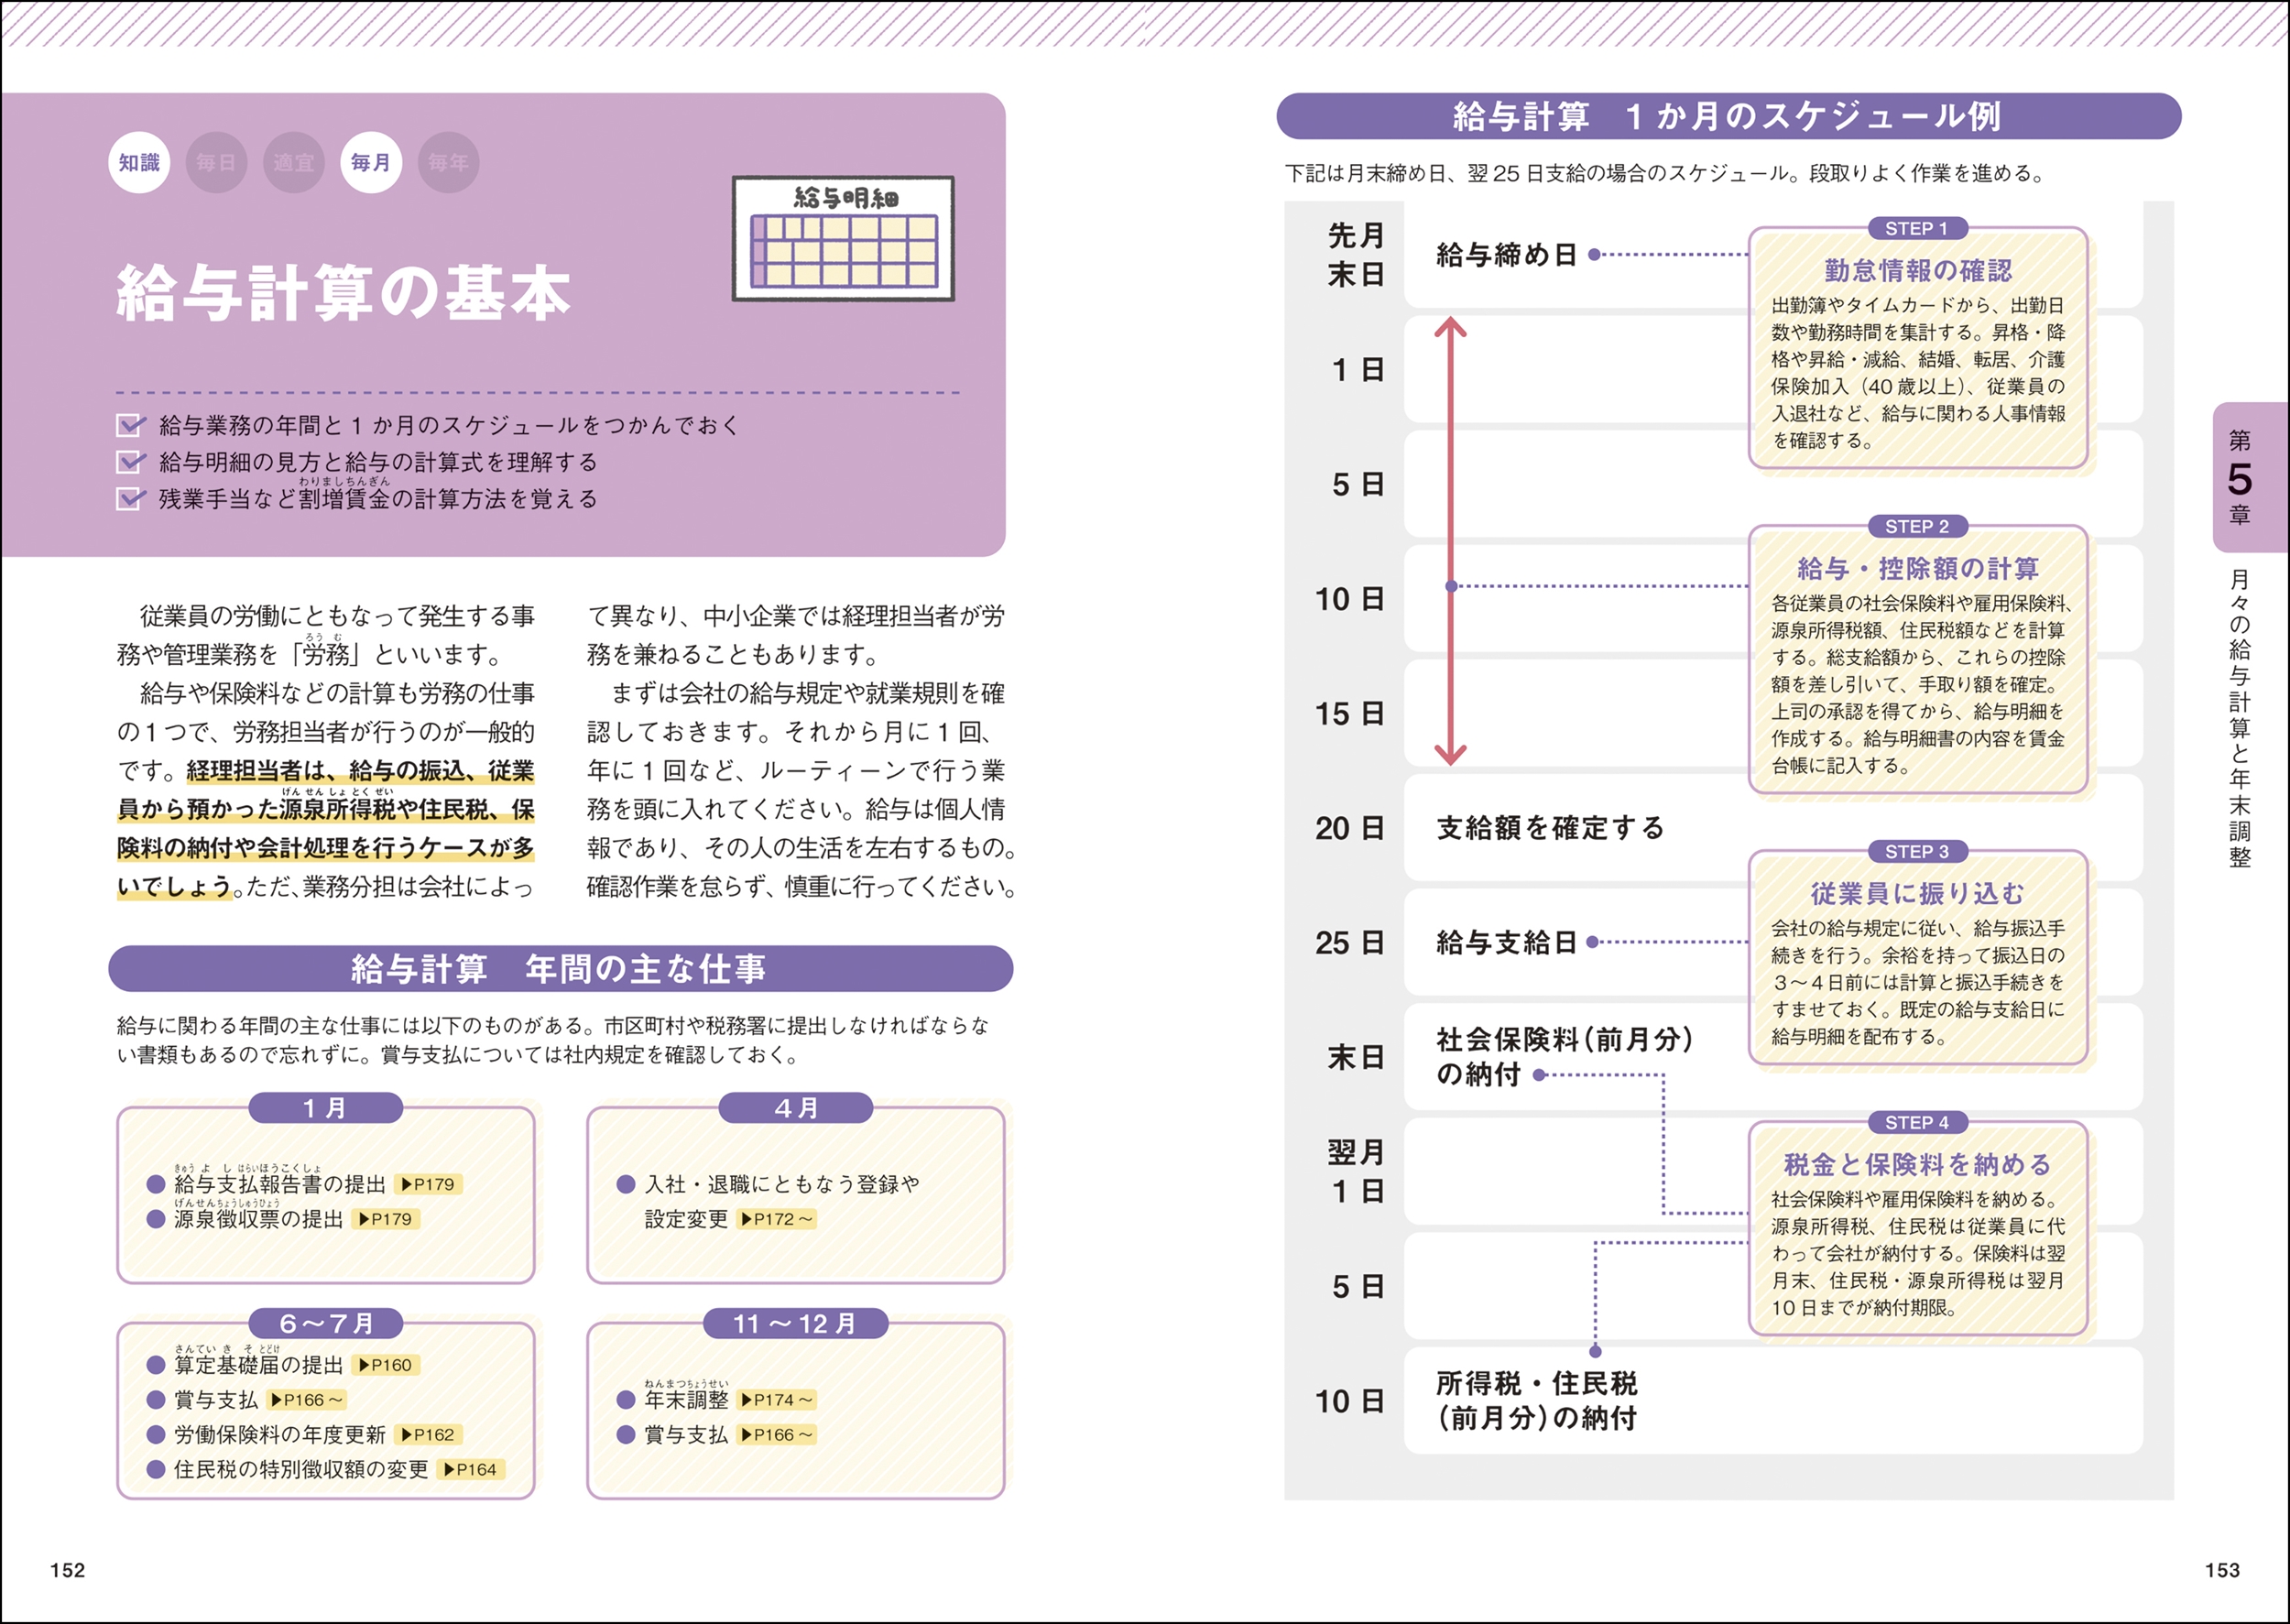Click 賞与支払 in the 11〜12月 box
Screen dimensions: 2290x1624
686,1434
